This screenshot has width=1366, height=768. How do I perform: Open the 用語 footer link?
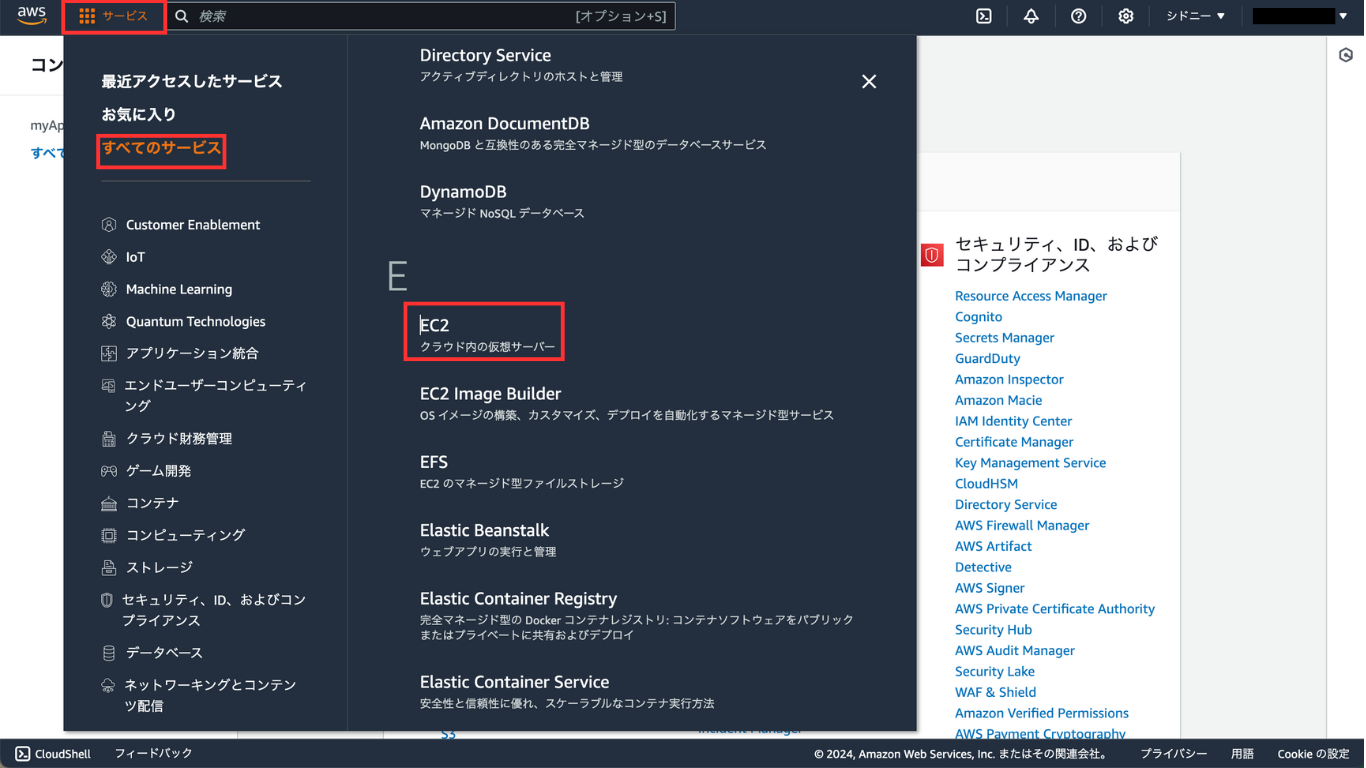click(1242, 754)
